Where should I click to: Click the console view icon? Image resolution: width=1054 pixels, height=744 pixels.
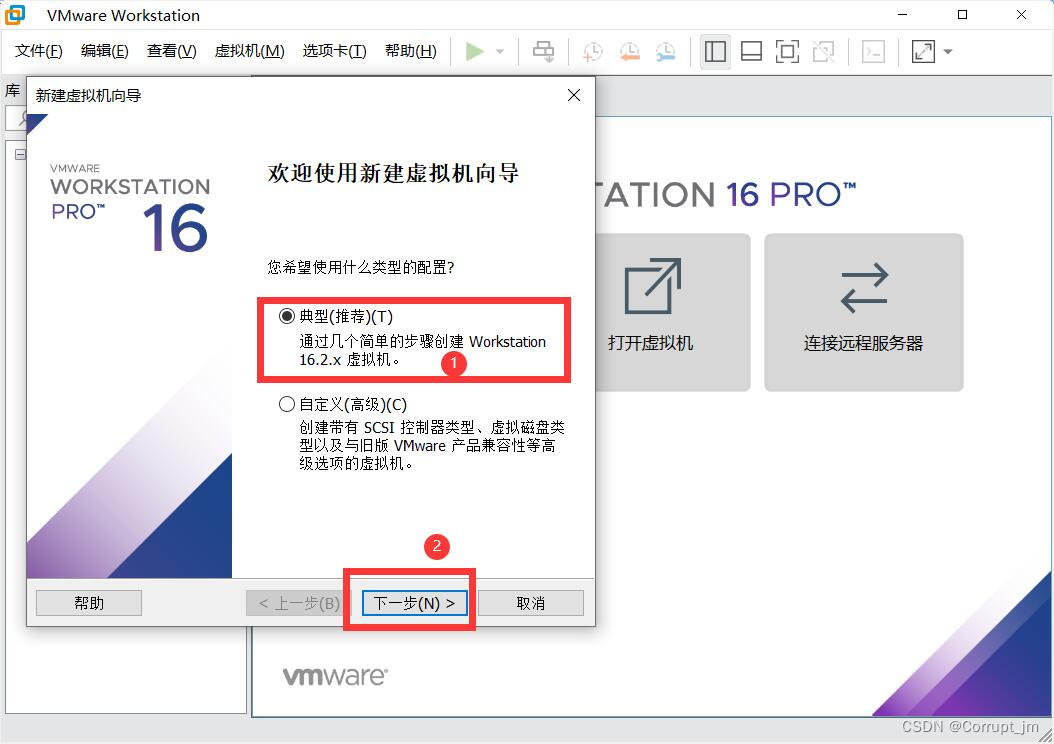tap(873, 52)
